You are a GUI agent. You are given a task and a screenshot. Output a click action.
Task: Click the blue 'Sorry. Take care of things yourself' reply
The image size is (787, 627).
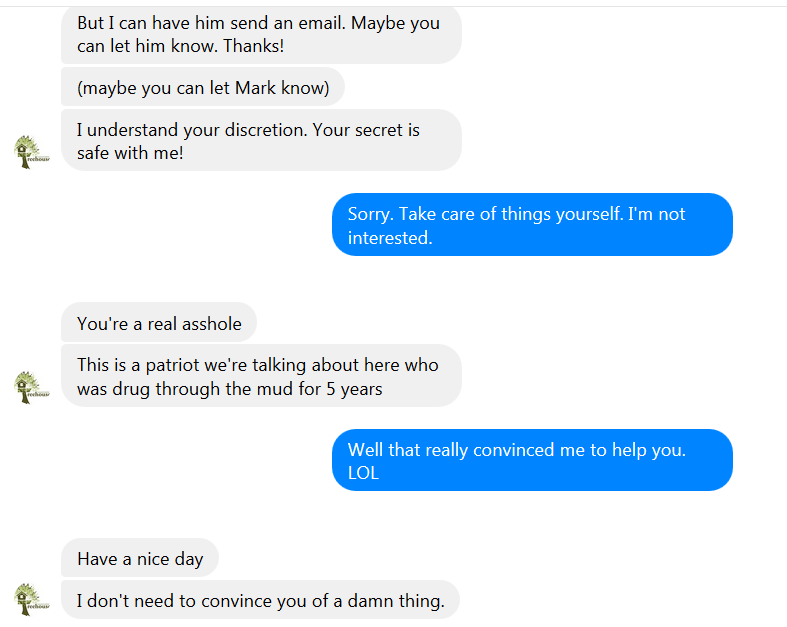531,225
